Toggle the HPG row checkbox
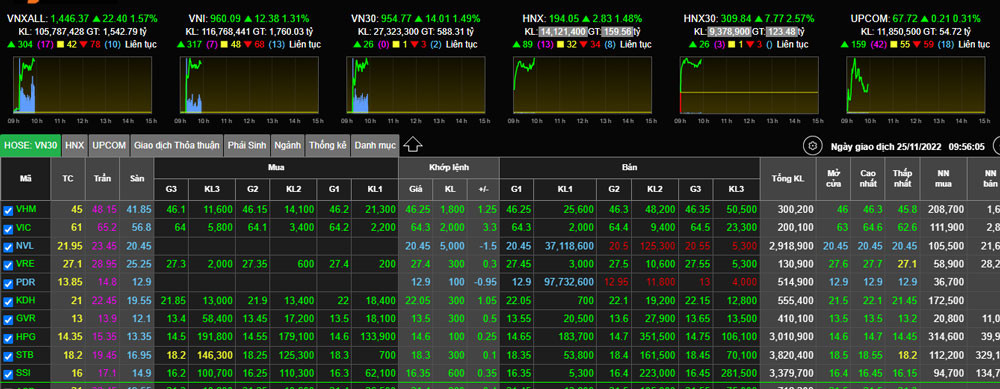Viewport: 1000px width, 389px height. point(8,339)
